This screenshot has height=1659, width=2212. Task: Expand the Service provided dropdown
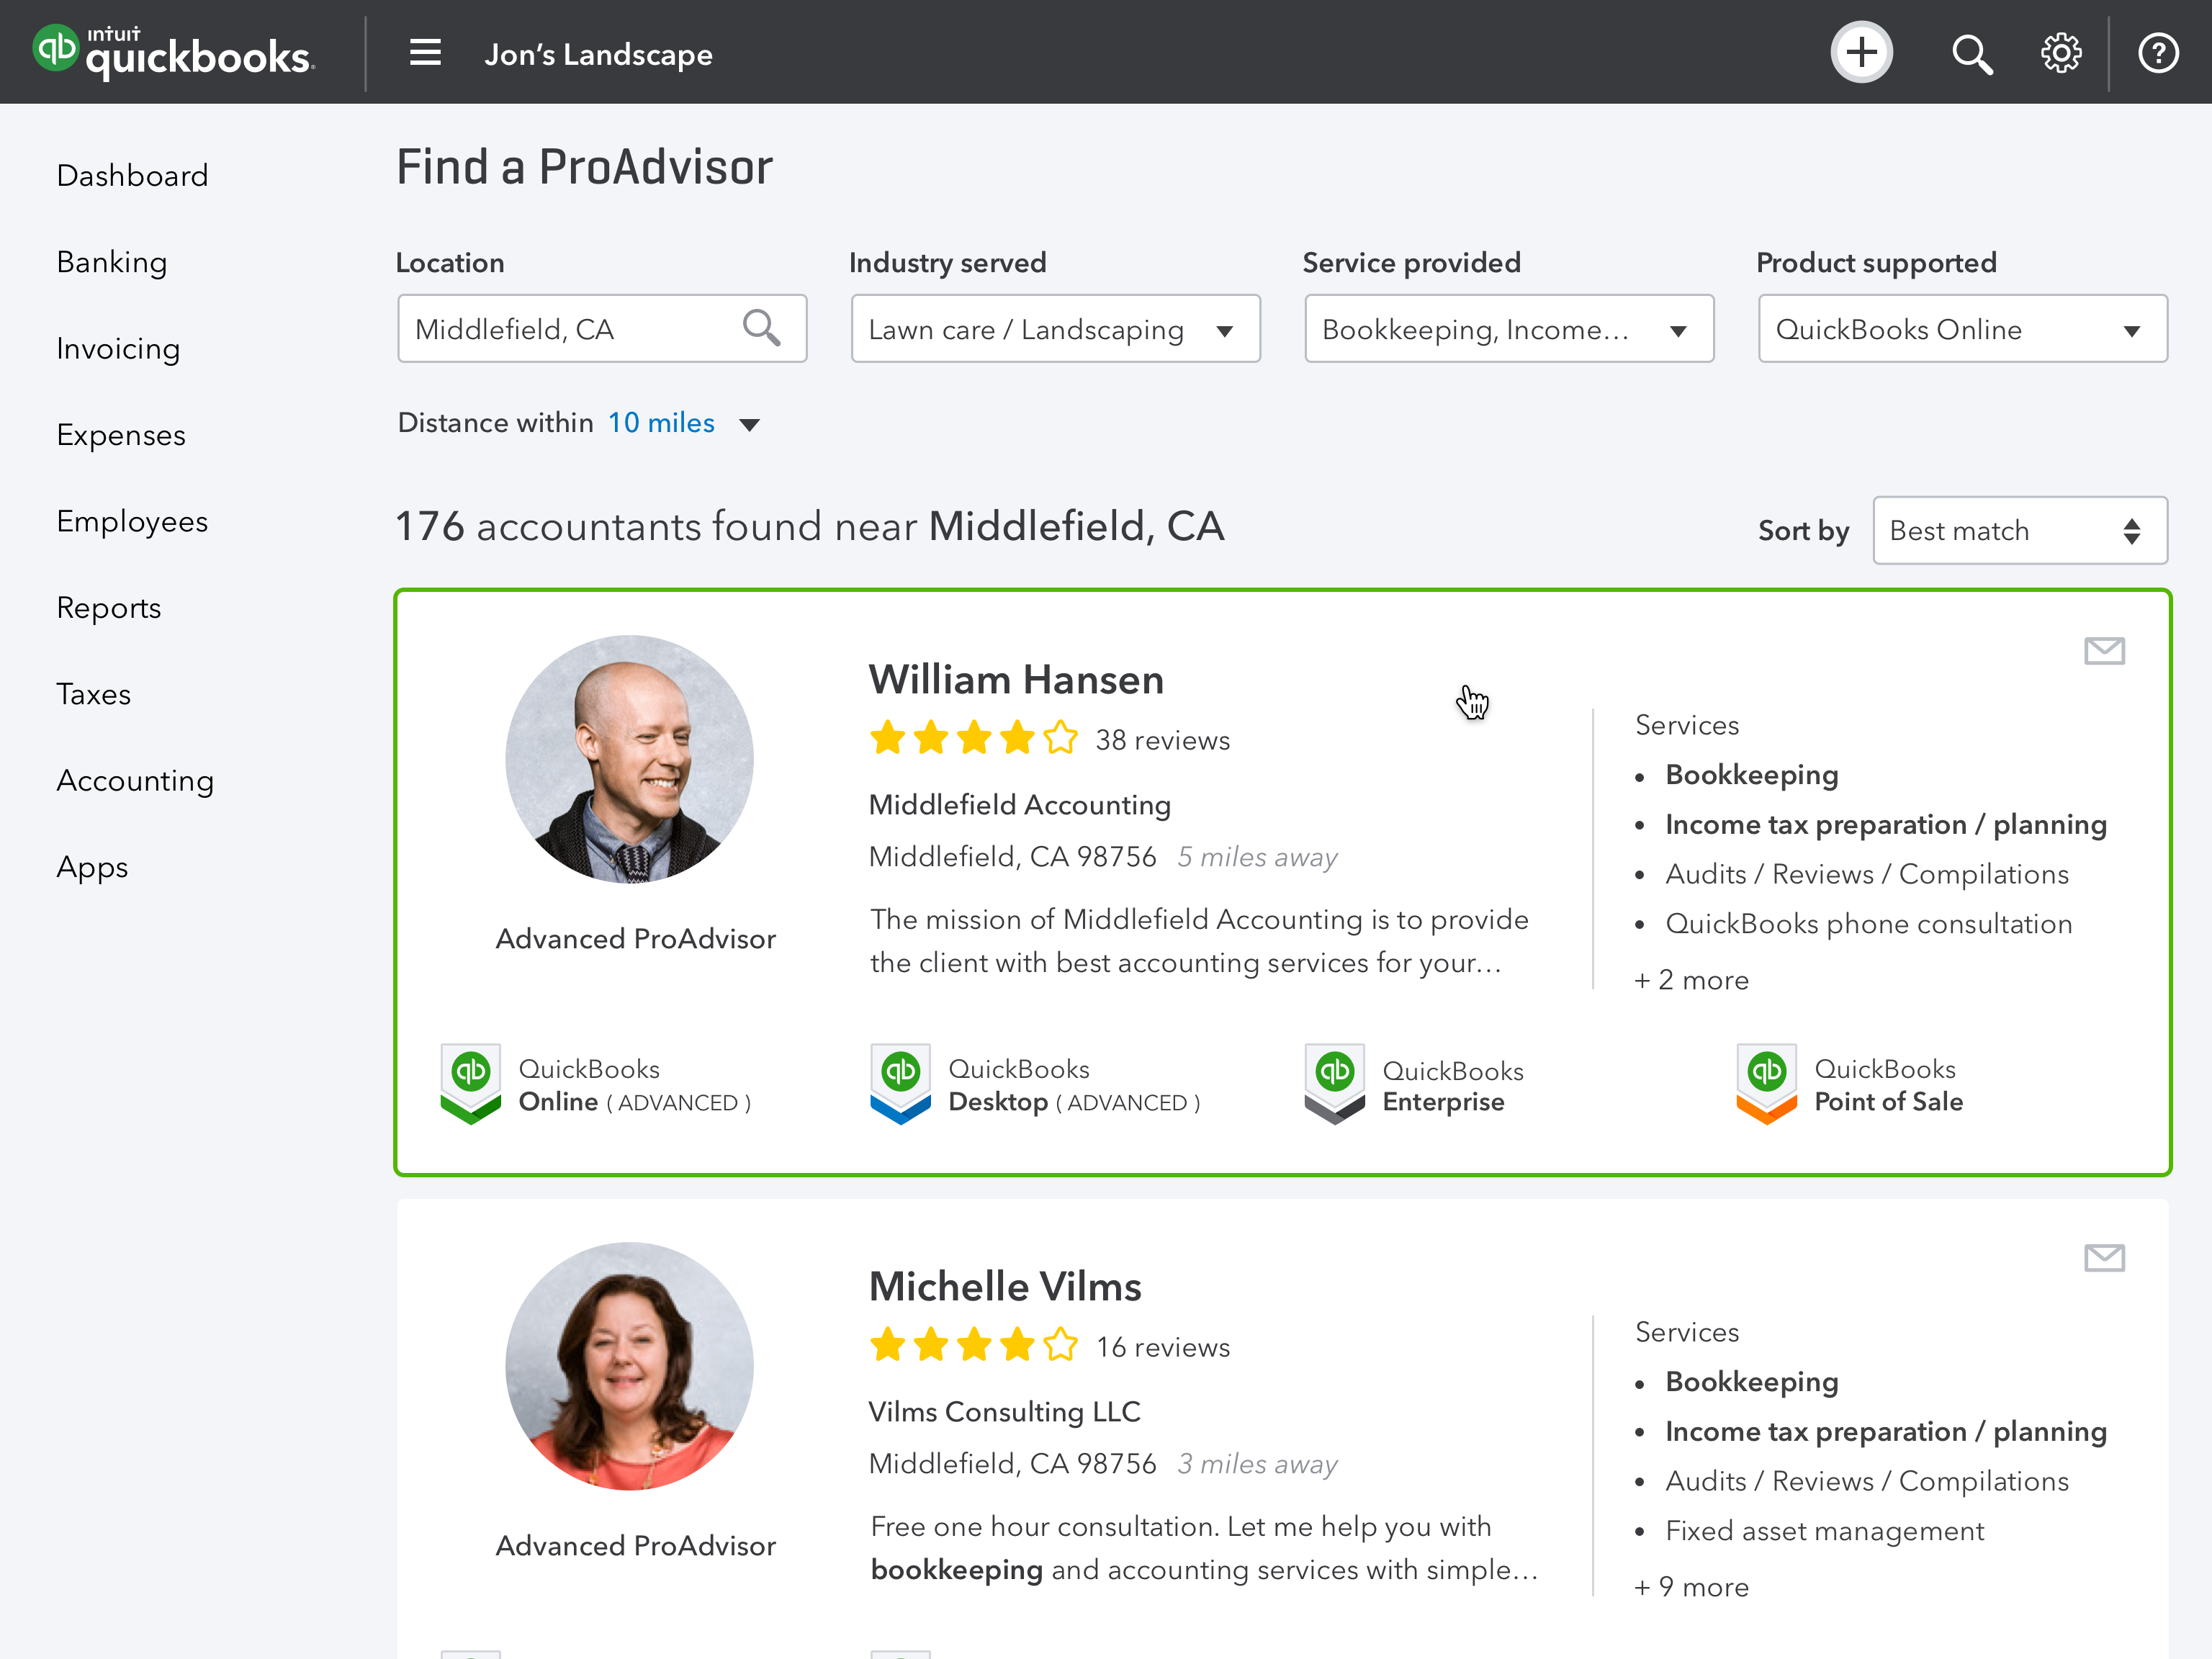coord(1508,329)
